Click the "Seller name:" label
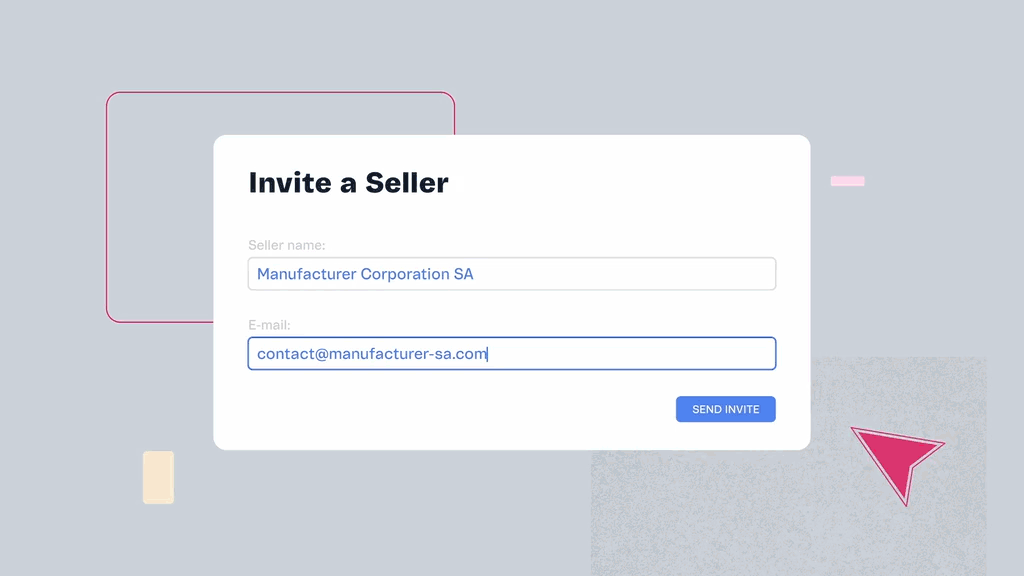The height and width of the screenshot is (576, 1024). [286, 245]
